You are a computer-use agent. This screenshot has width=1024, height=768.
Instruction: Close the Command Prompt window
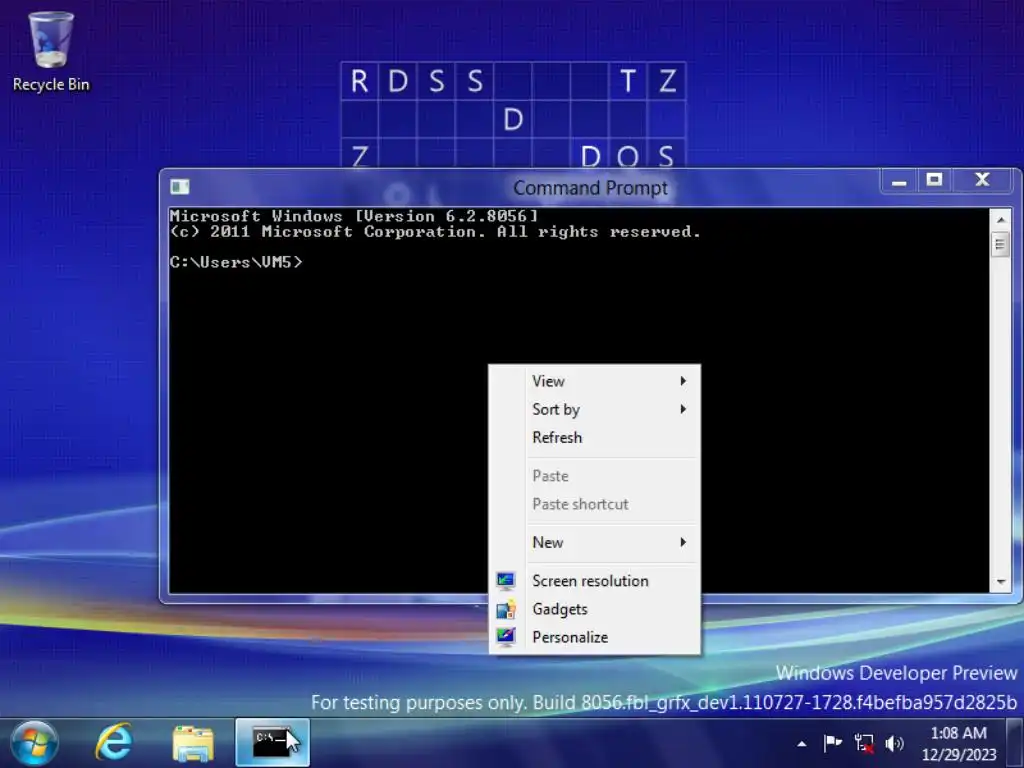click(983, 181)
